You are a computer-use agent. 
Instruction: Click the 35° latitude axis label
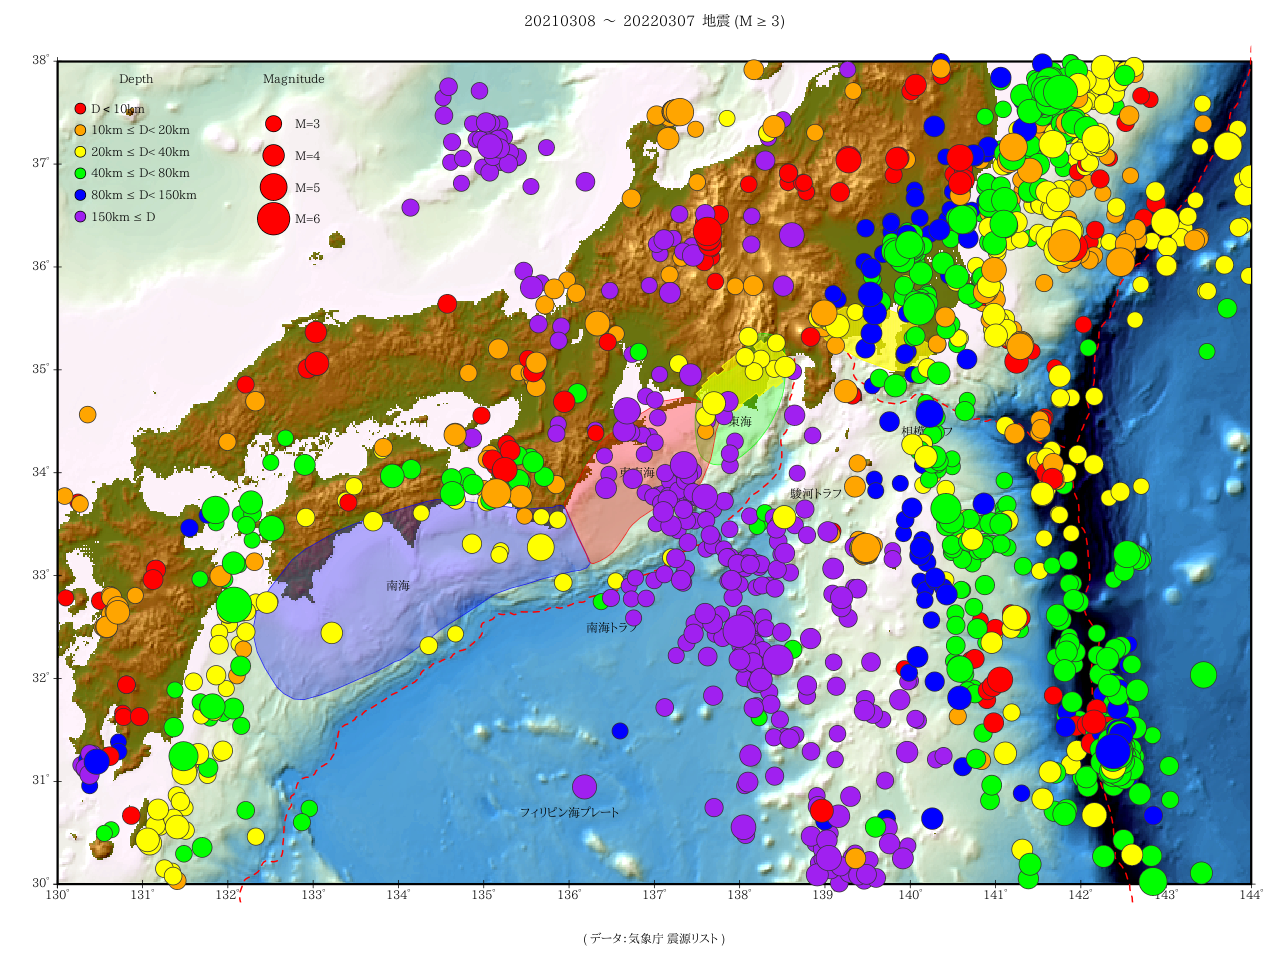[x=40, y=370]
